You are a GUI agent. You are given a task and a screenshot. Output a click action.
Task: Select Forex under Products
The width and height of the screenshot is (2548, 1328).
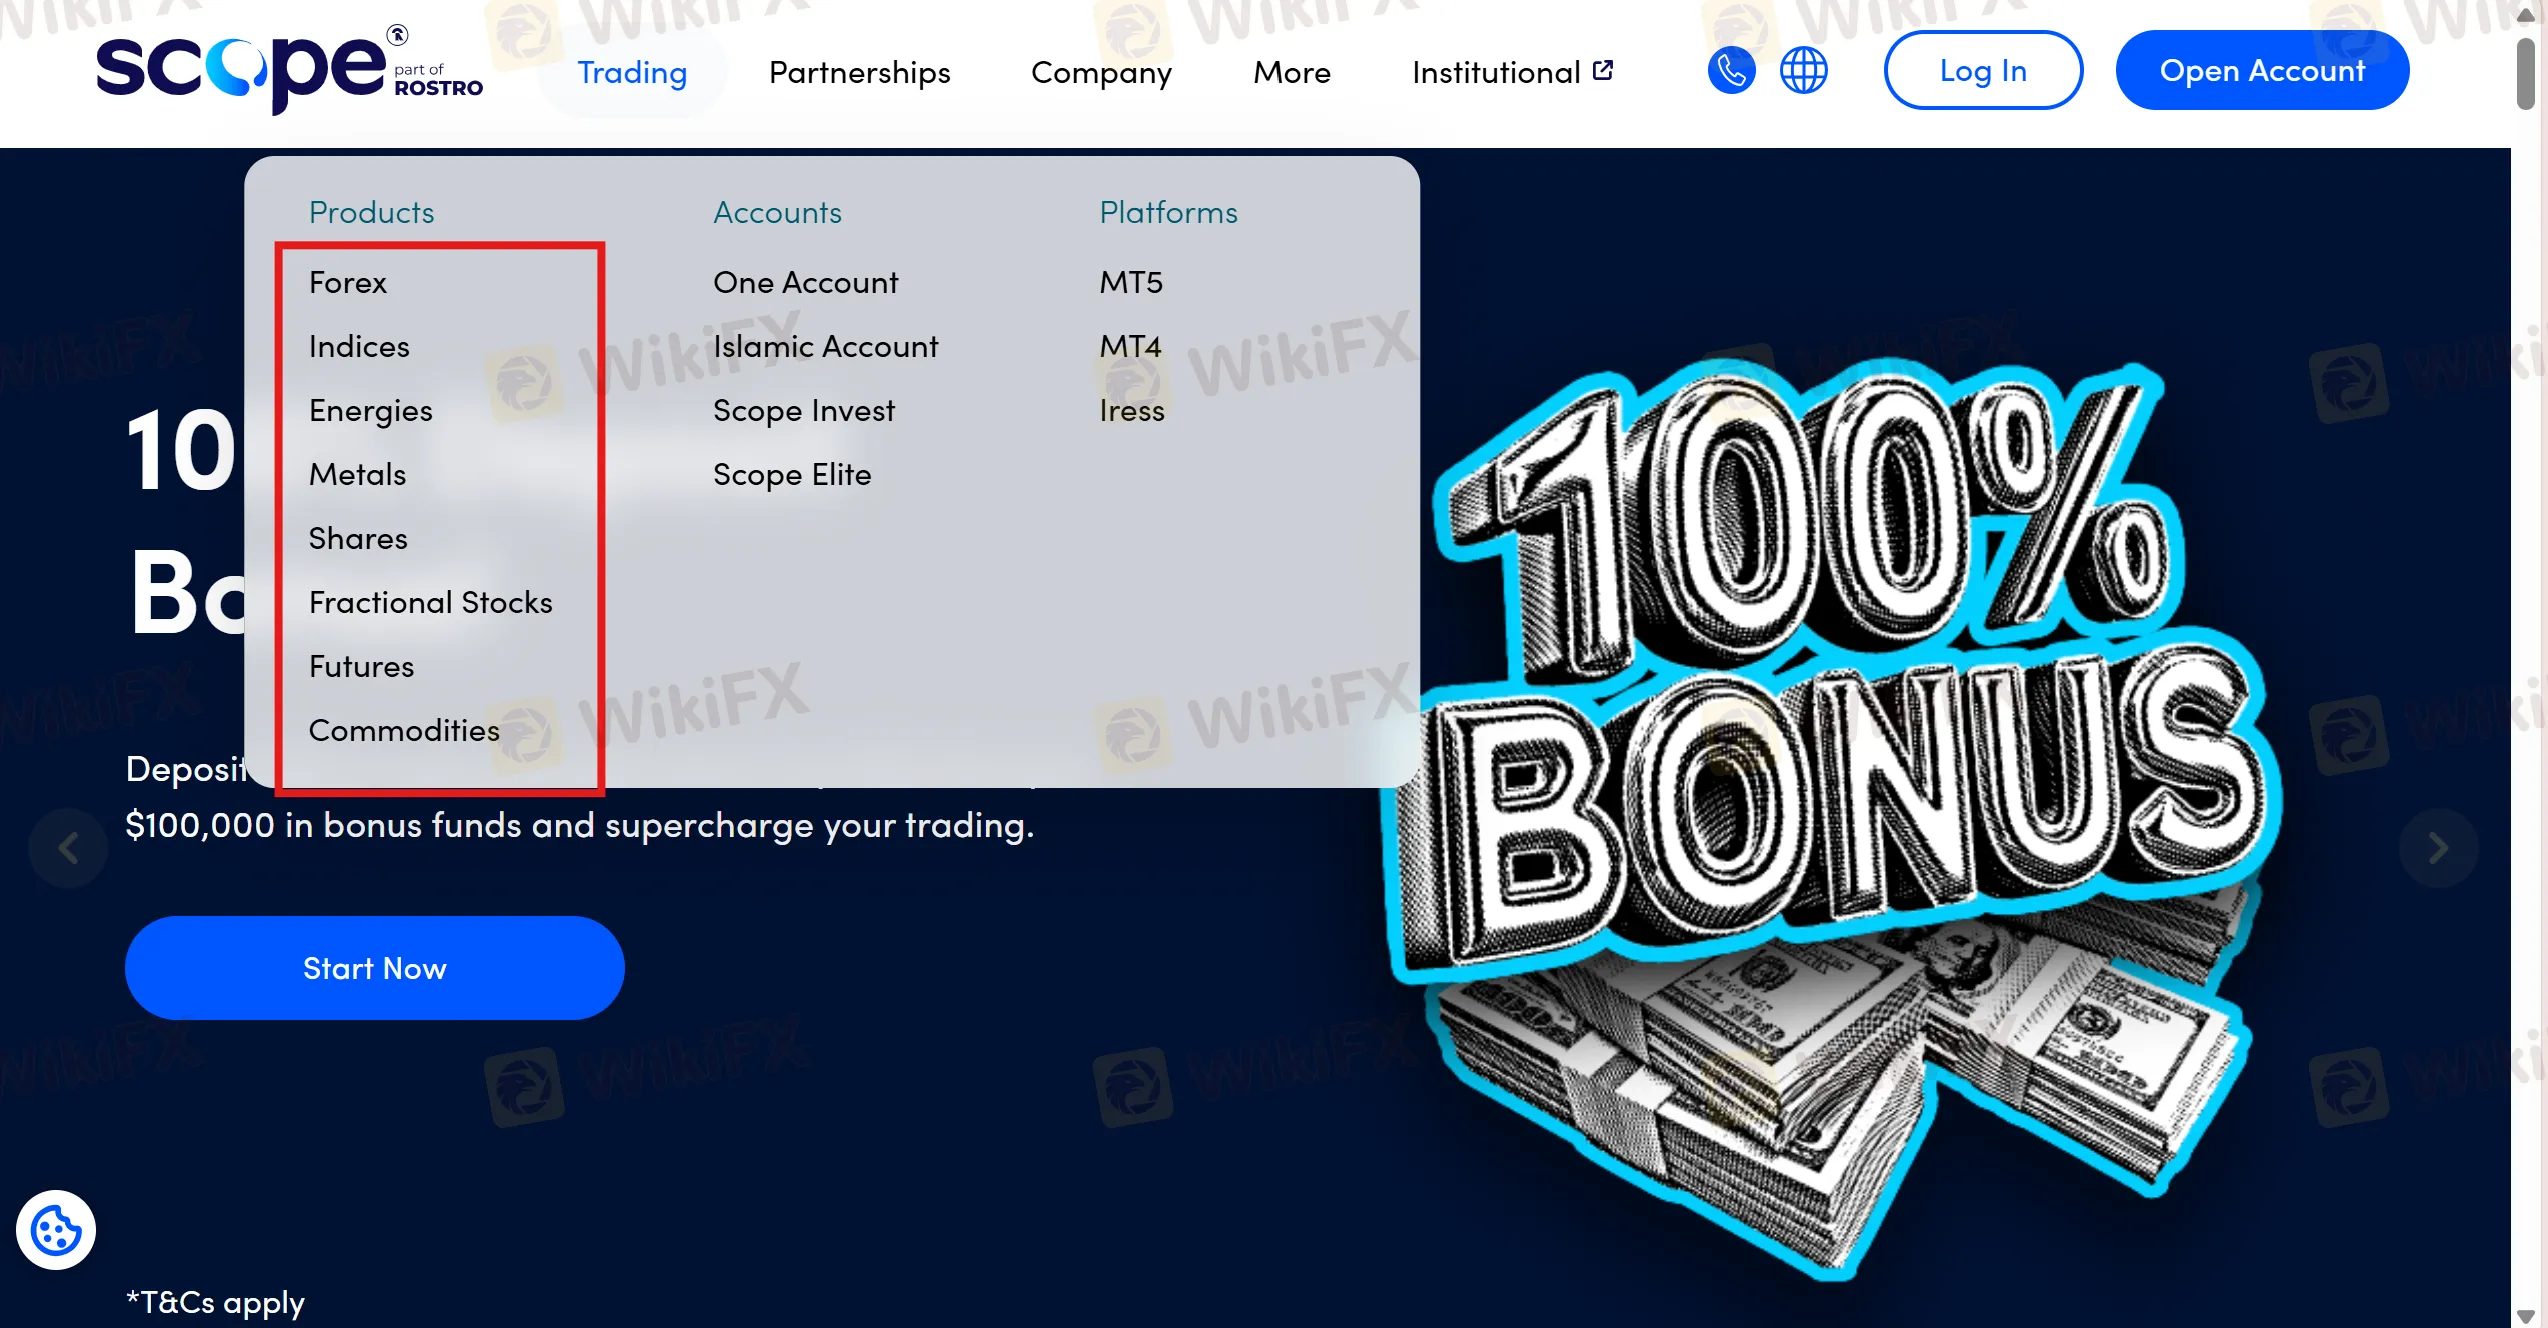point(347,282)
